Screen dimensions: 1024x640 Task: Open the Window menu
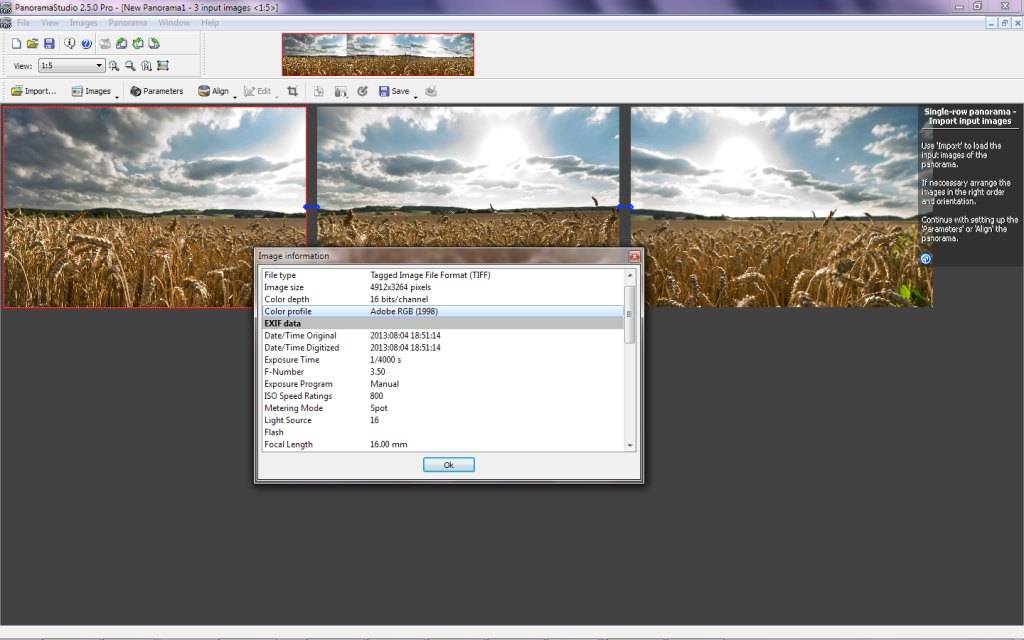[x=174, y=22]
